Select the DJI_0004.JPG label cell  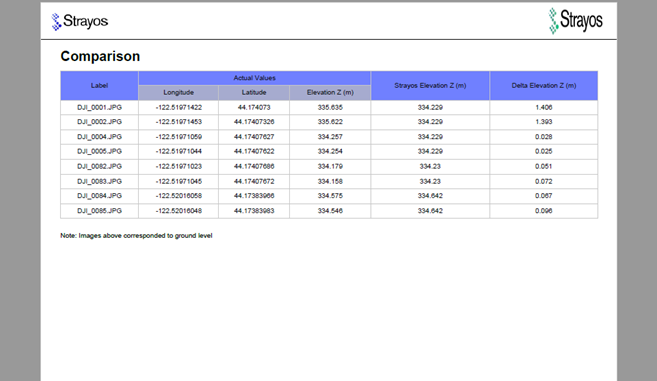point(99,137)
